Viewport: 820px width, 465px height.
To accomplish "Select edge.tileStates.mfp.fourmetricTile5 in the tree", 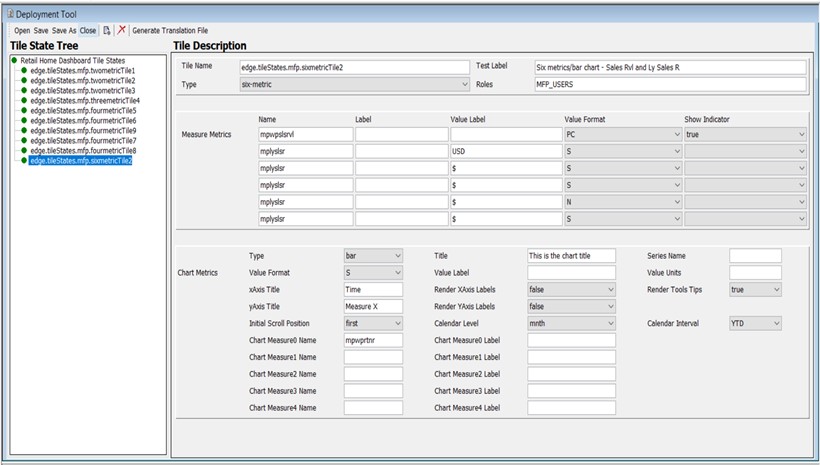I will click(83, 110).
